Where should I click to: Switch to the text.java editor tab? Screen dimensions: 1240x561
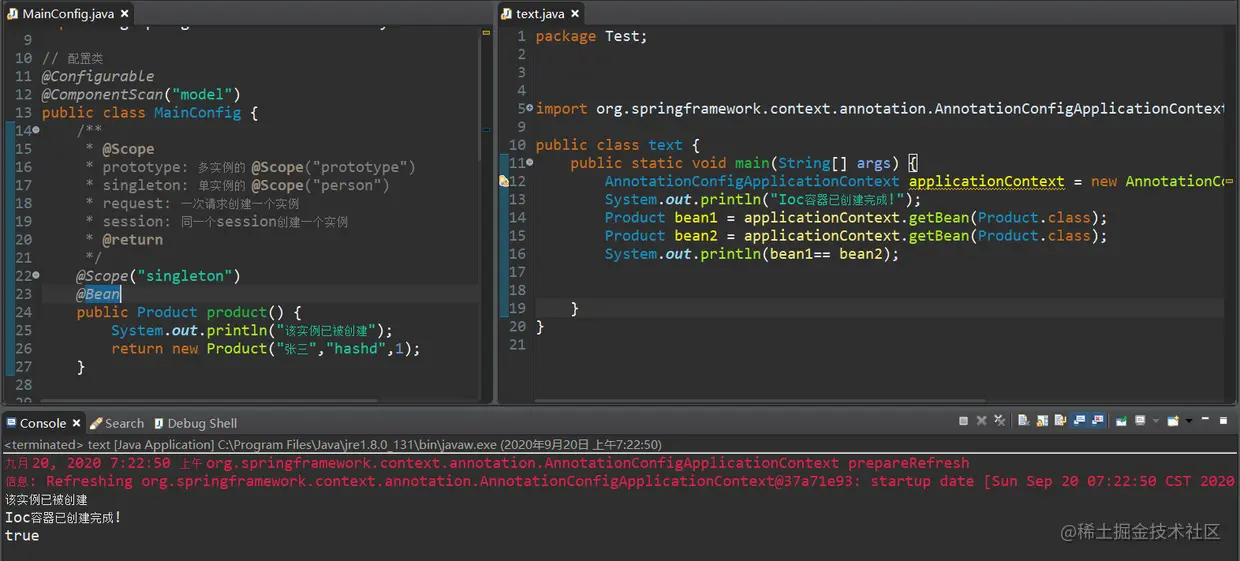click(x=540, y=14)
